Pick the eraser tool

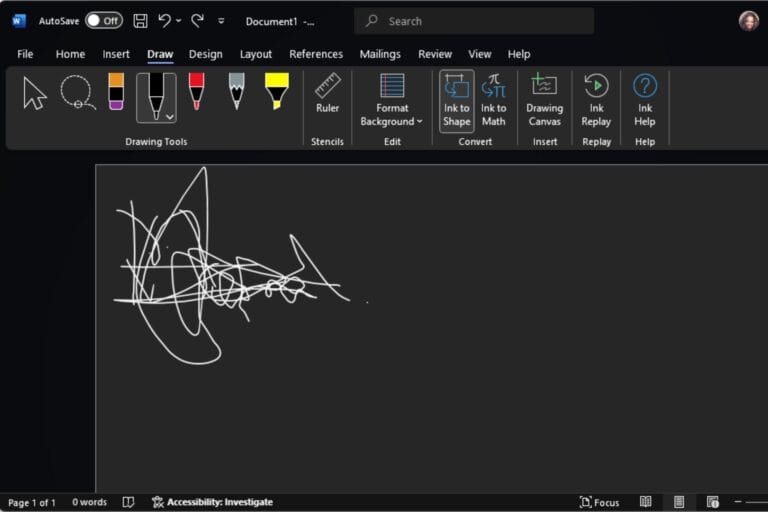click(x=116, y=92)
